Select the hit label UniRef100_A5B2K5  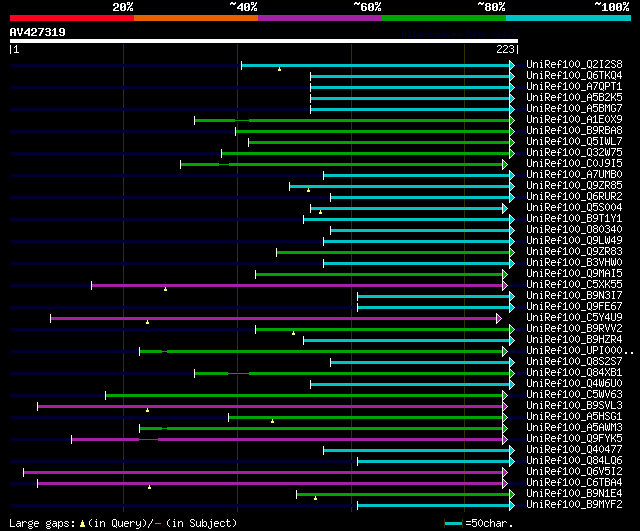click(574, 98)
